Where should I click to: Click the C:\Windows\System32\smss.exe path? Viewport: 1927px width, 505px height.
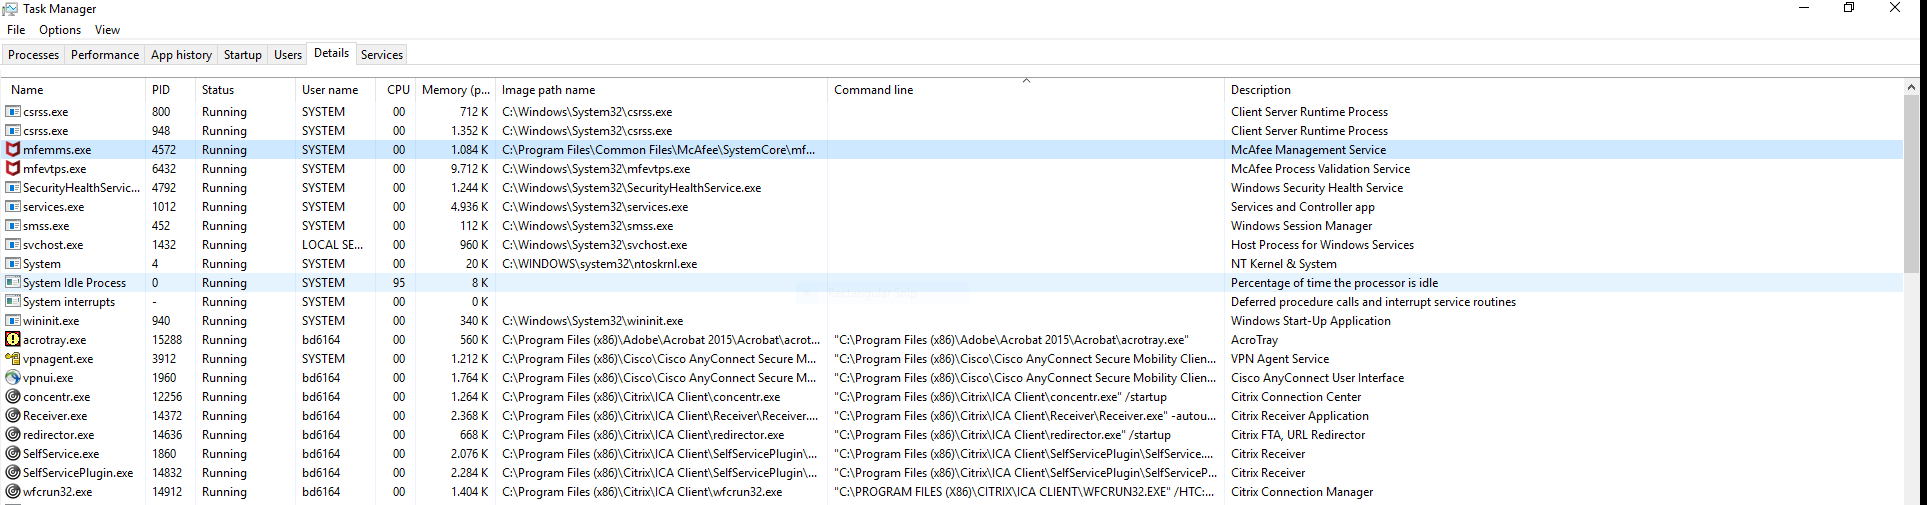coord(587,226)
